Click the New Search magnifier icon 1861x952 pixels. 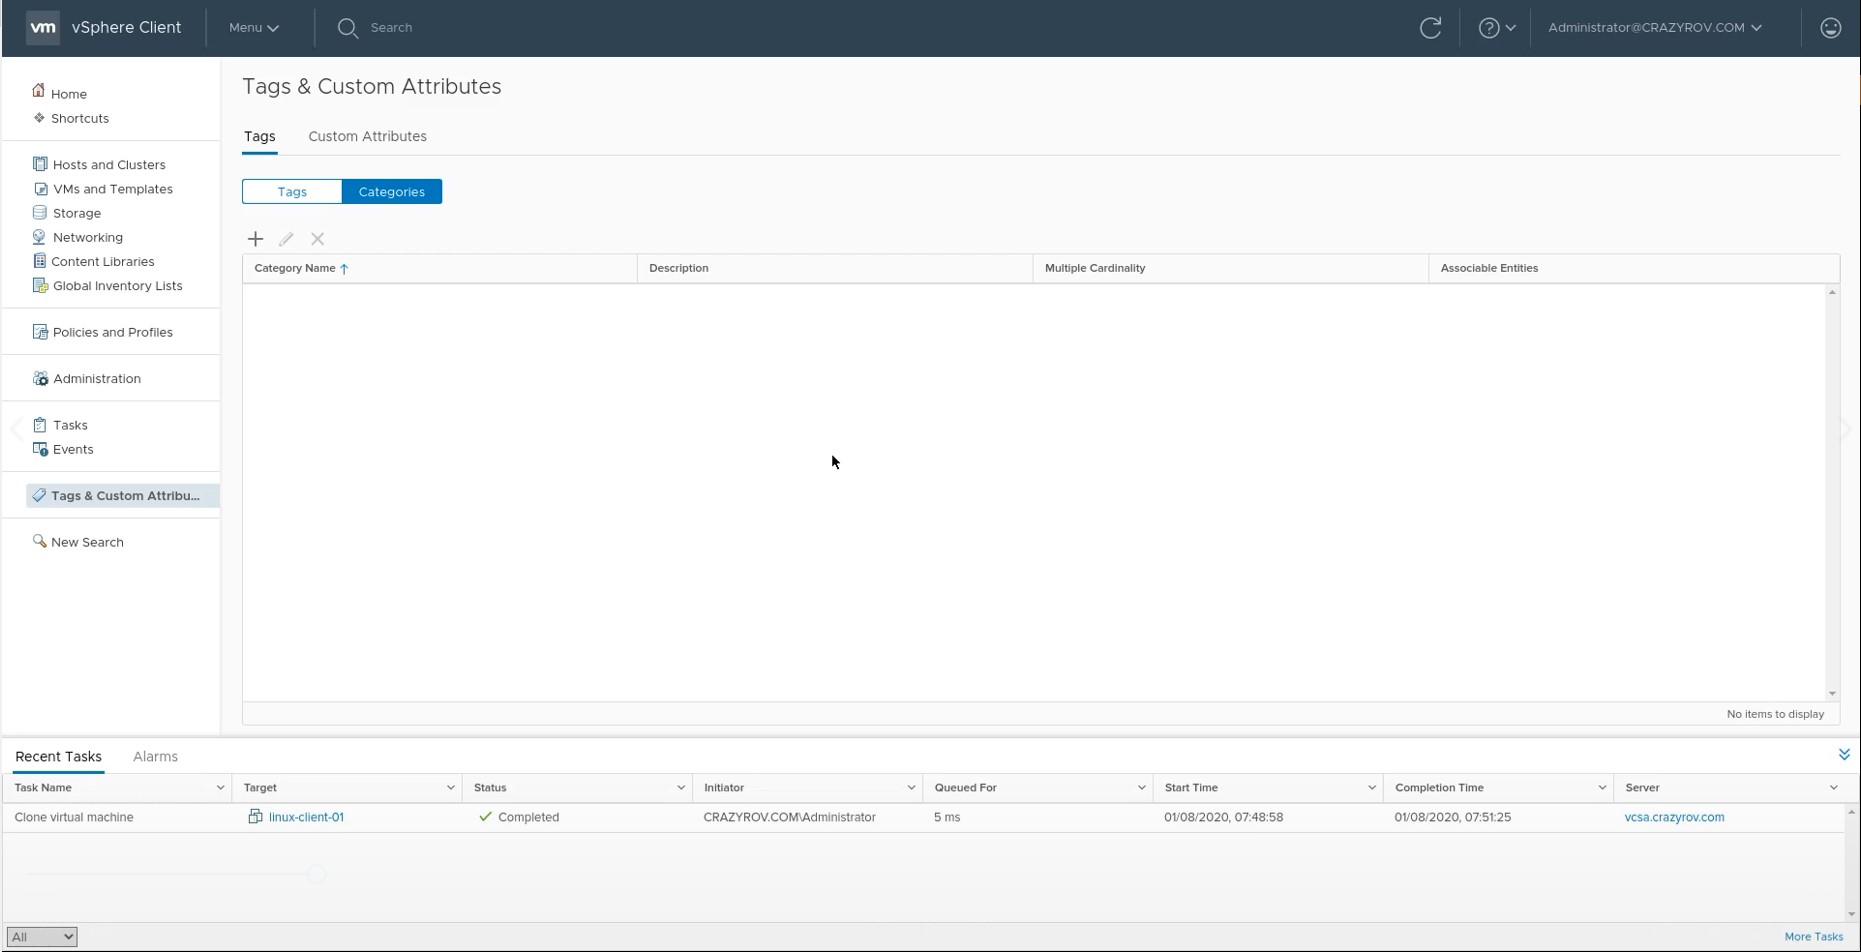[x=40, y=541]
